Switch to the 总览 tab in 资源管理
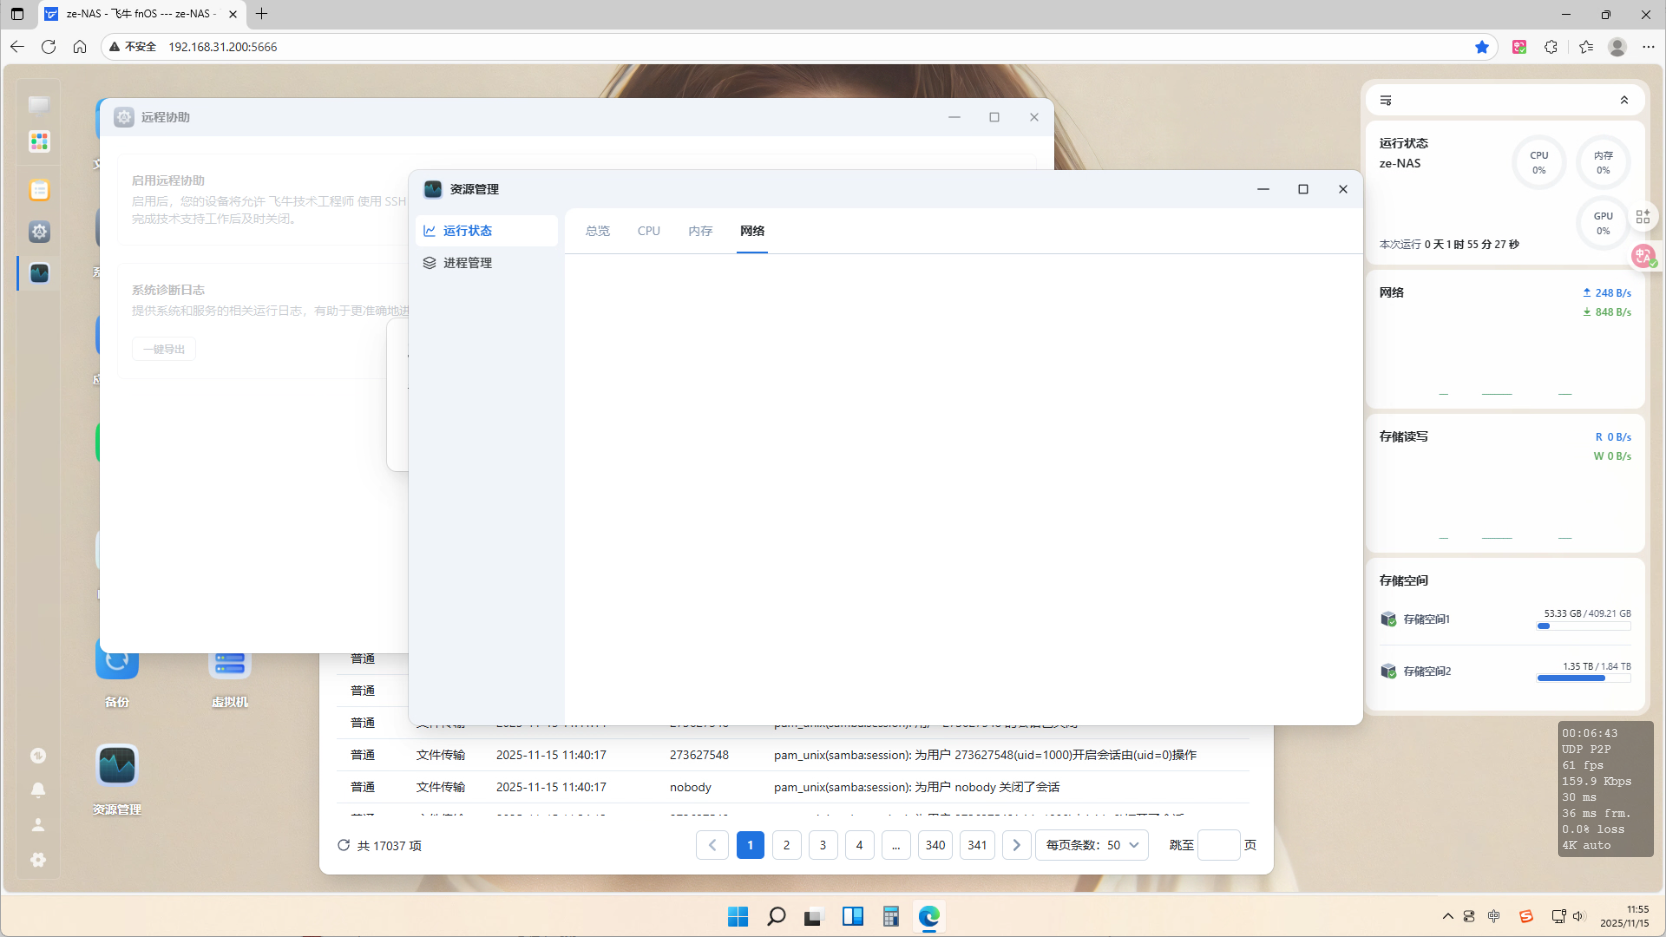 597,231
